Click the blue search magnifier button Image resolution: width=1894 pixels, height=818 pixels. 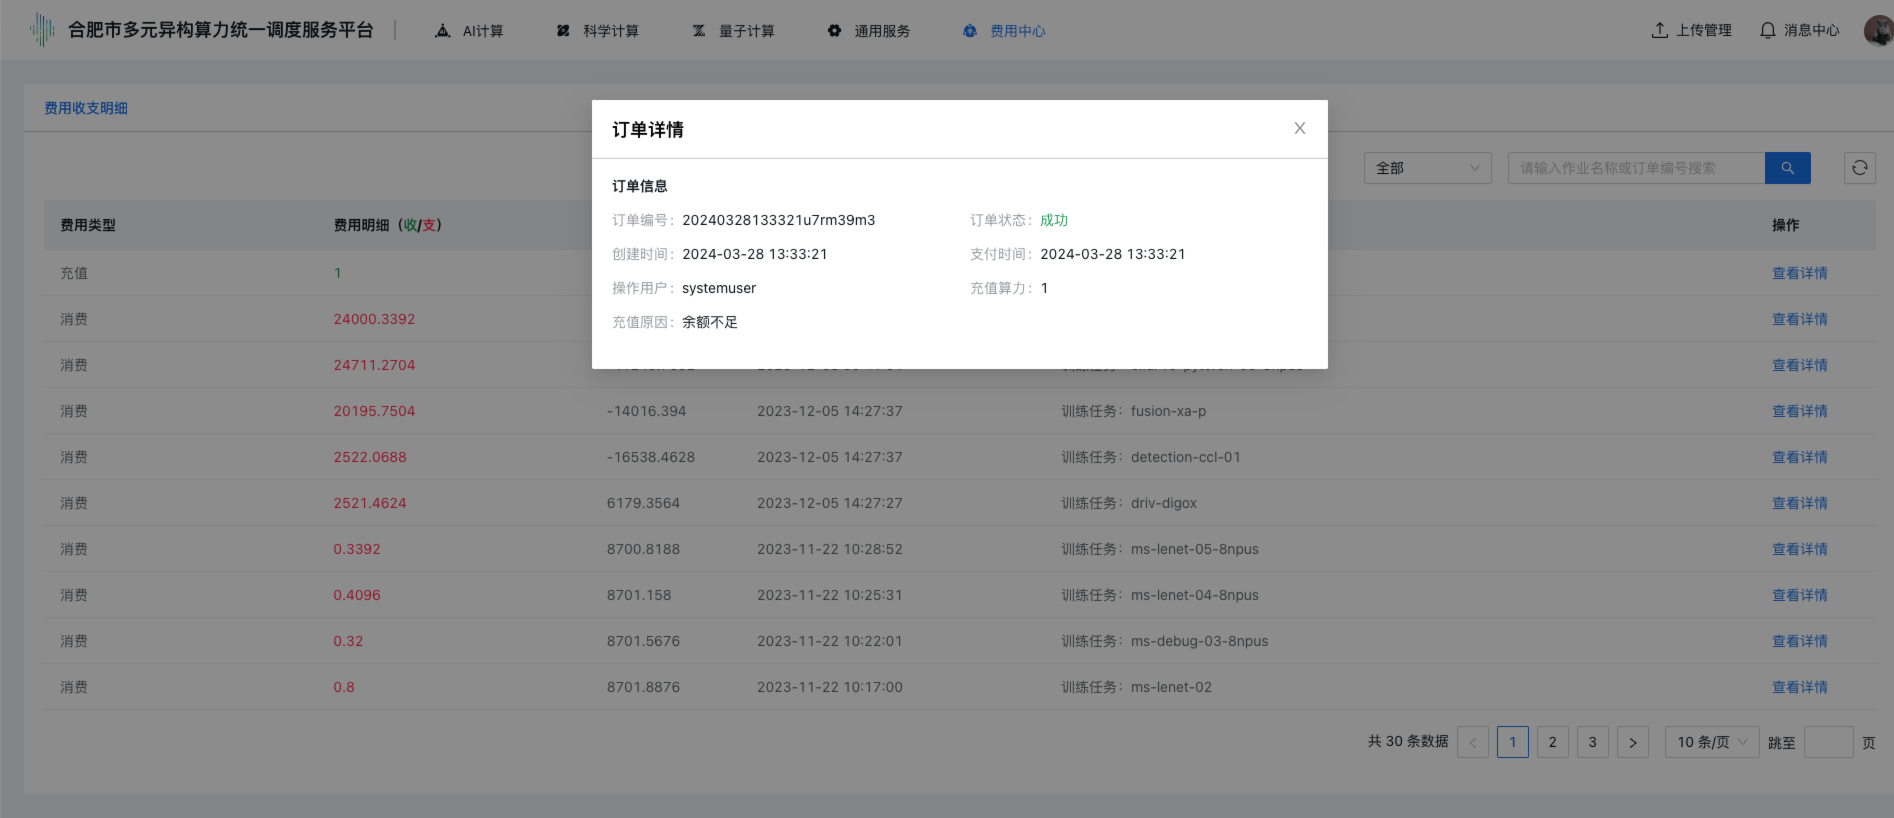pos(1787,168)
